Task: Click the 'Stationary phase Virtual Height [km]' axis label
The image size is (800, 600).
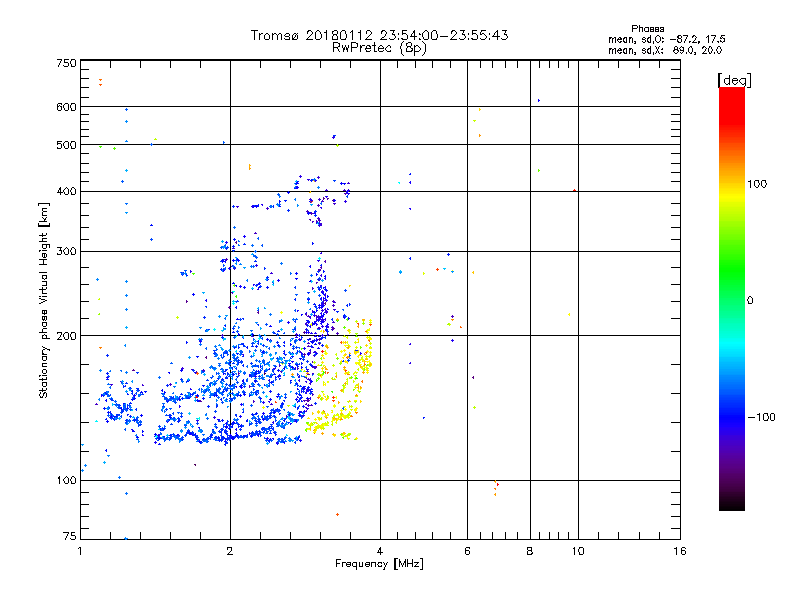Action: coord(44,301)
